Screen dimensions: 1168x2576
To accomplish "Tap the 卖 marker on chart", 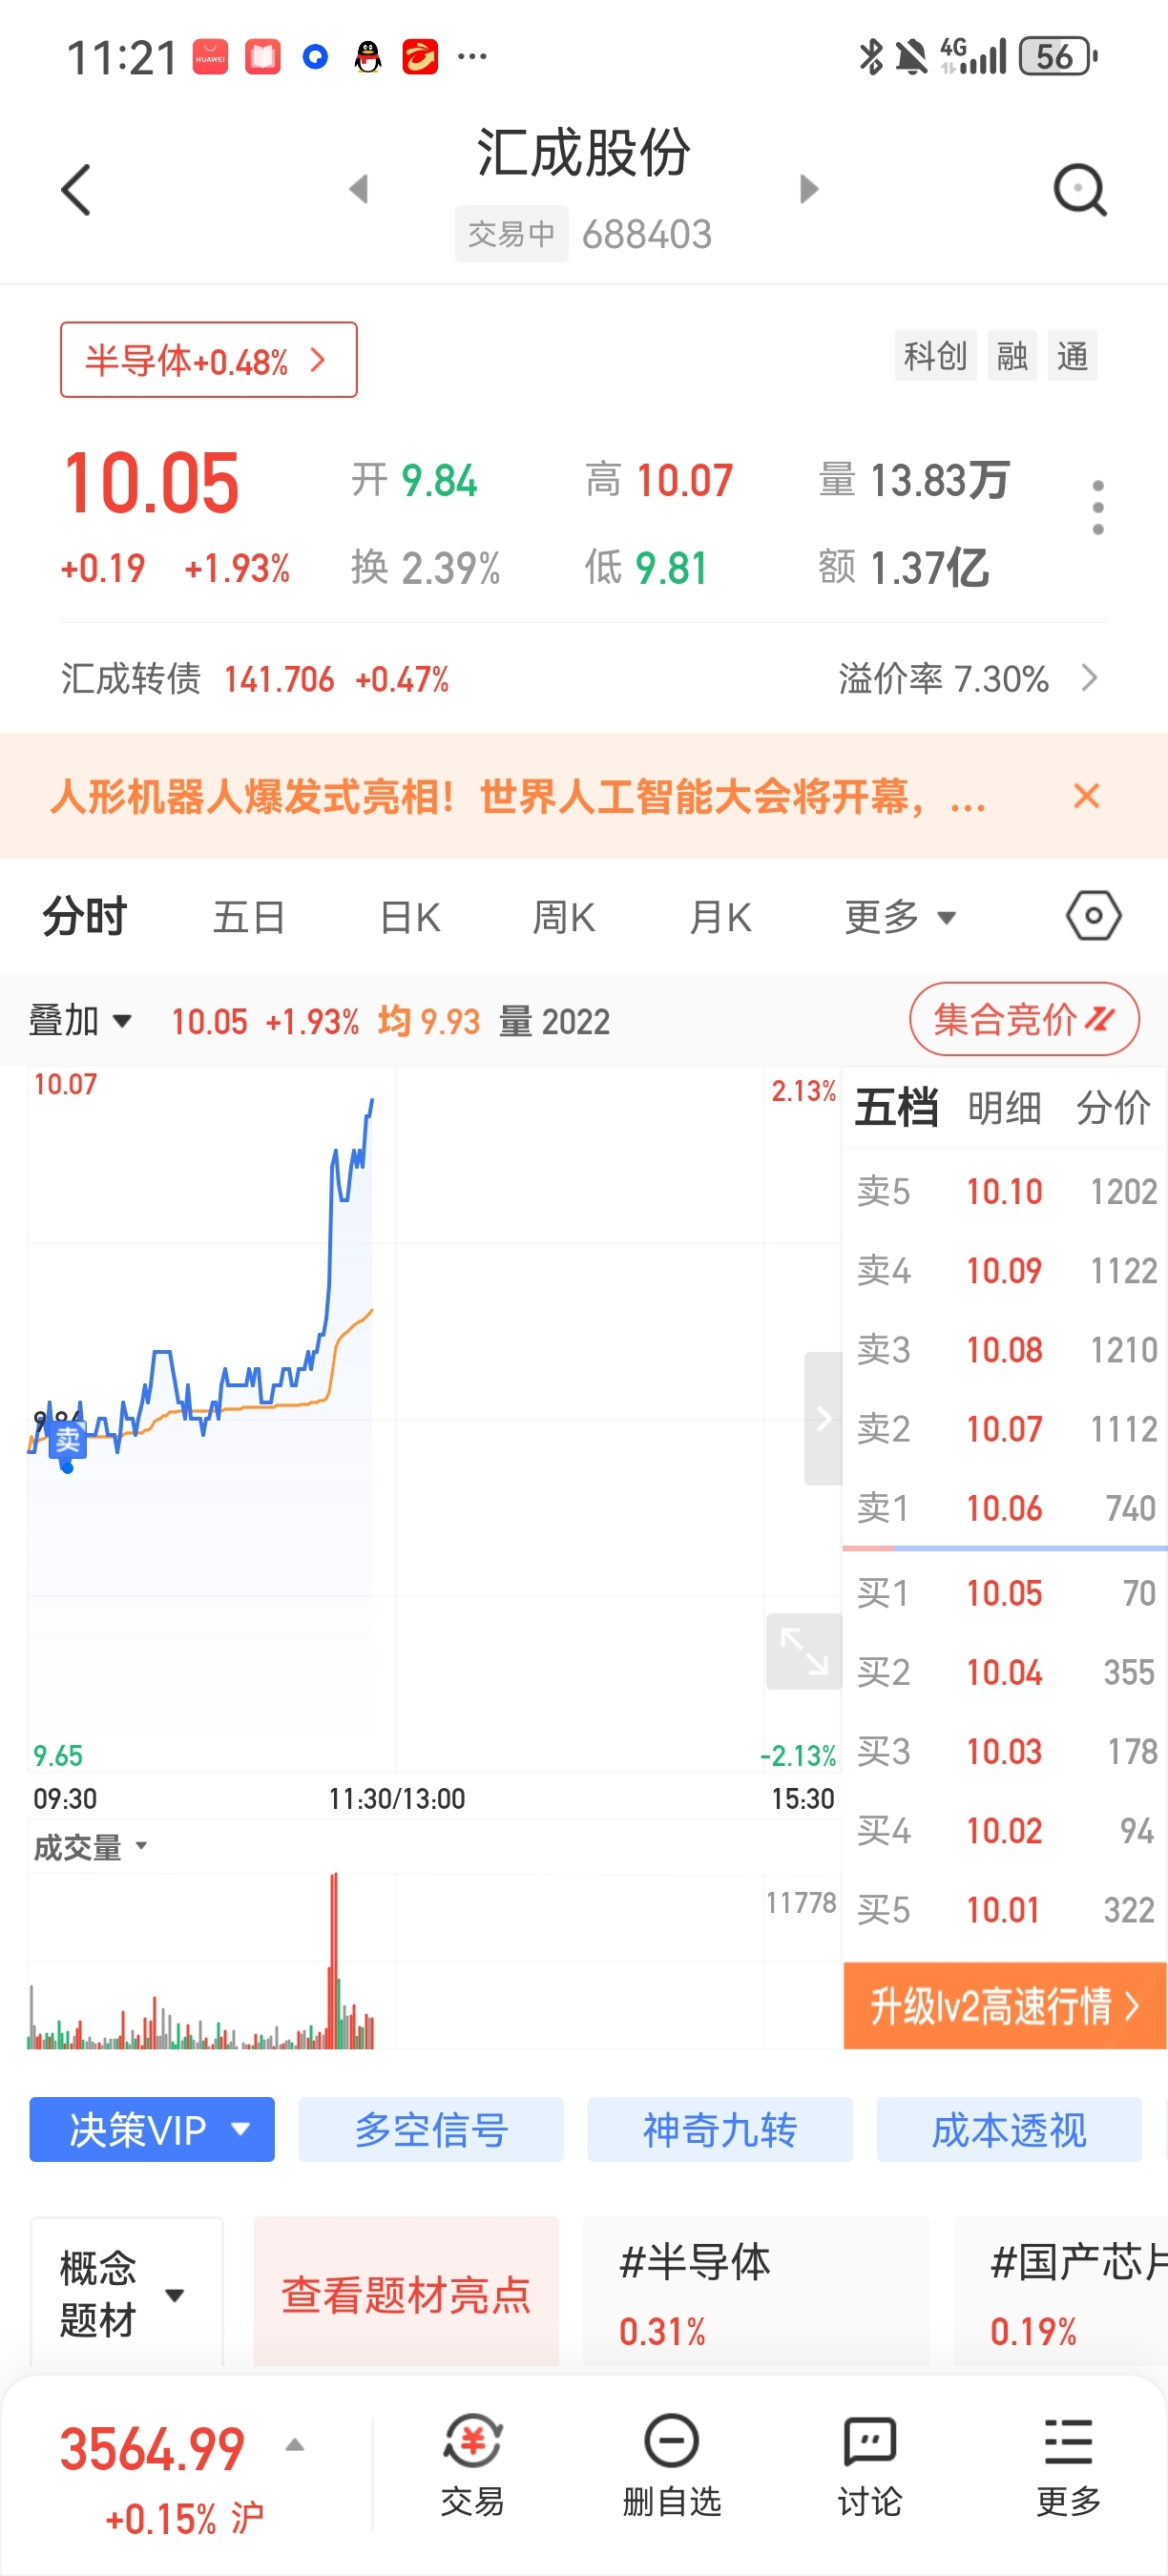I will 67,1440.
